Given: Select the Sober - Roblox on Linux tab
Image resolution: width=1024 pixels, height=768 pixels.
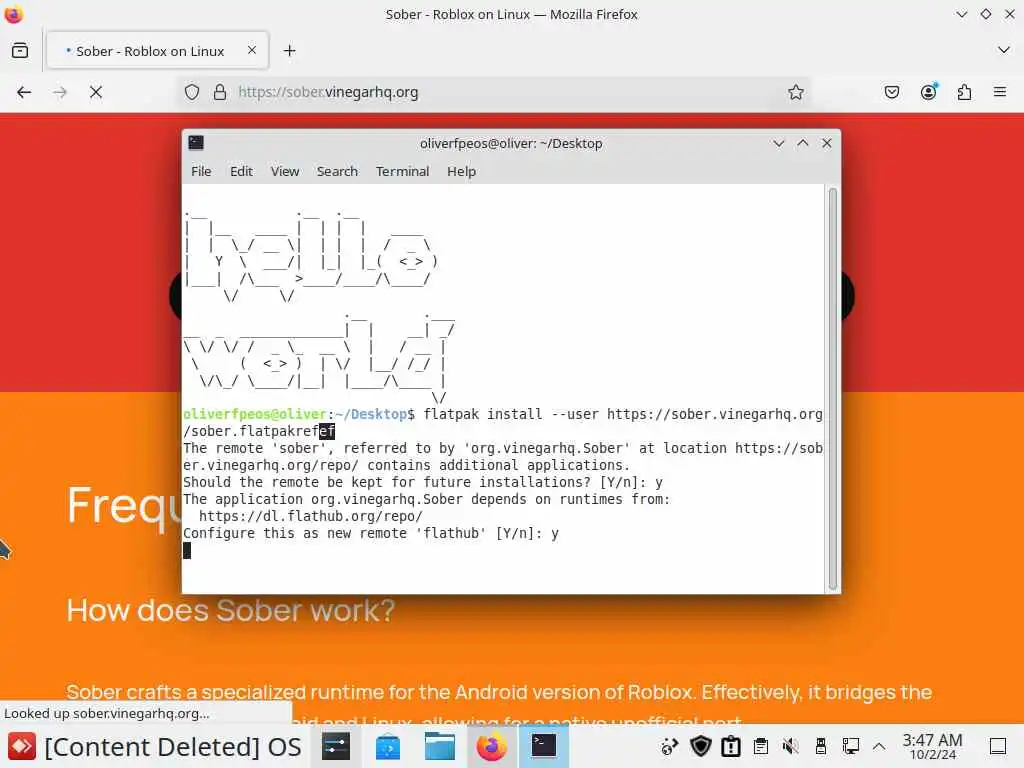Looking at the screenshot, I should pyautogui.click(x=157, y=50).
